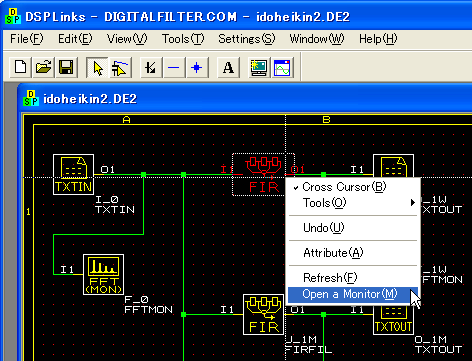Click the column A header
472x361 pixels.
pyautogui.click(x=126, y=120)
